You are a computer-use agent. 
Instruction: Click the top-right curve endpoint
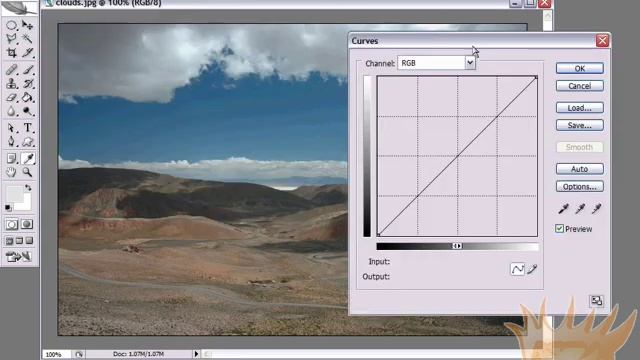(536, 77)
